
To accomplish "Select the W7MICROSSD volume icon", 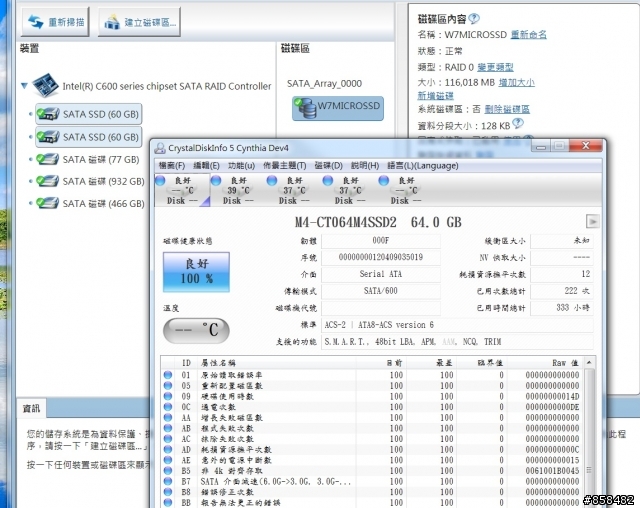I will 305,108.
